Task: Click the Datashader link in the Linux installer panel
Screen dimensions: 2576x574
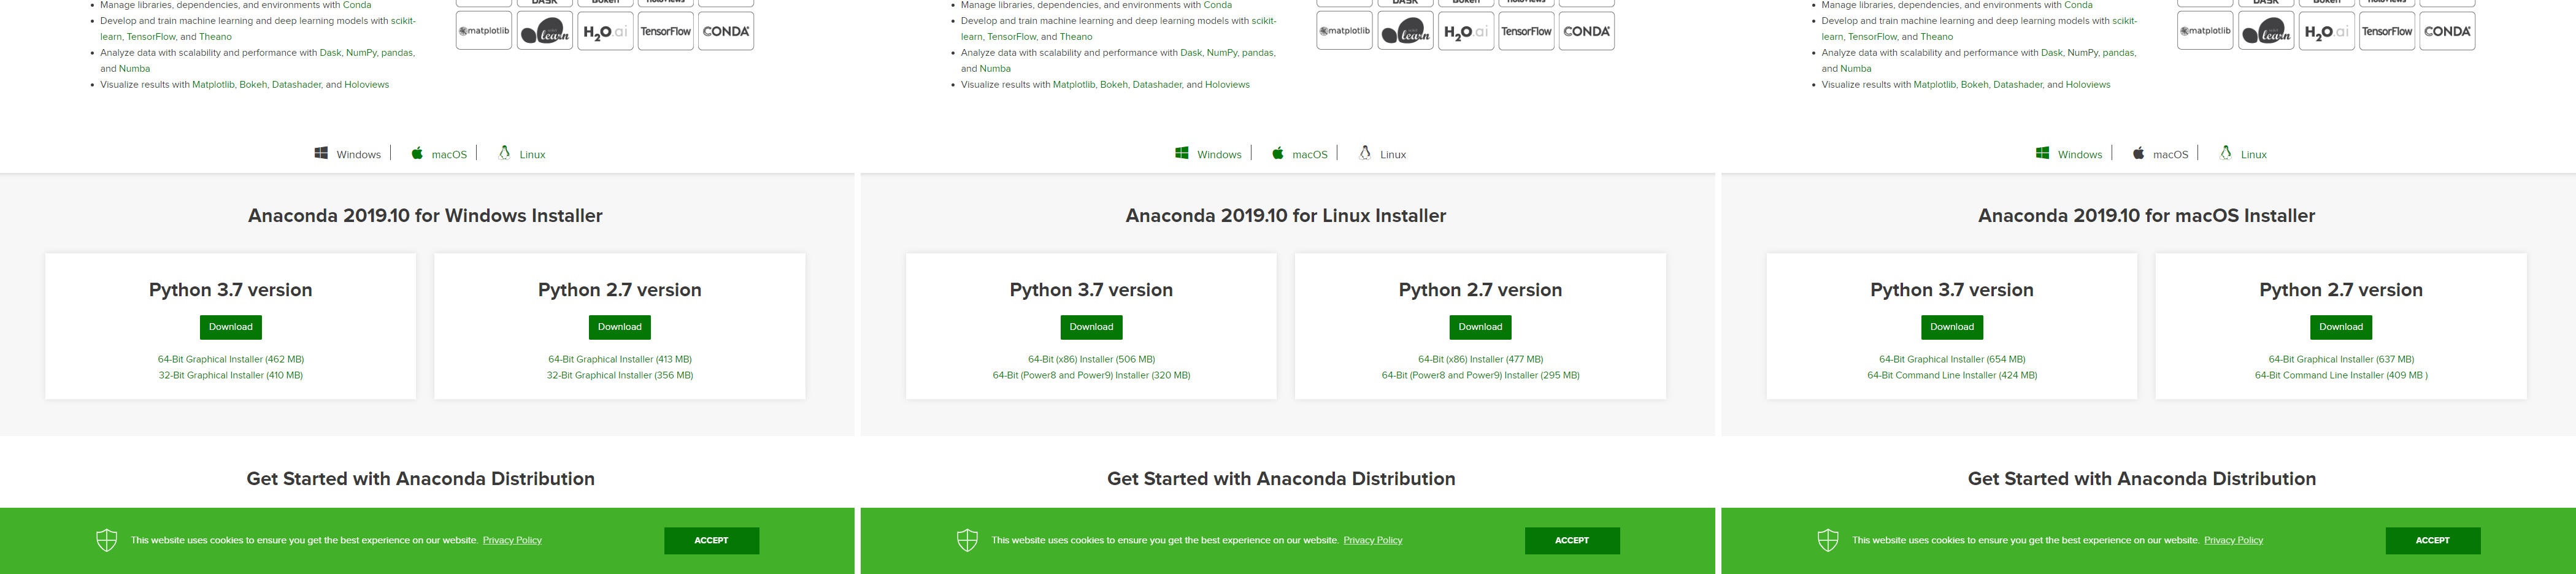Action: coord(1157,85)
